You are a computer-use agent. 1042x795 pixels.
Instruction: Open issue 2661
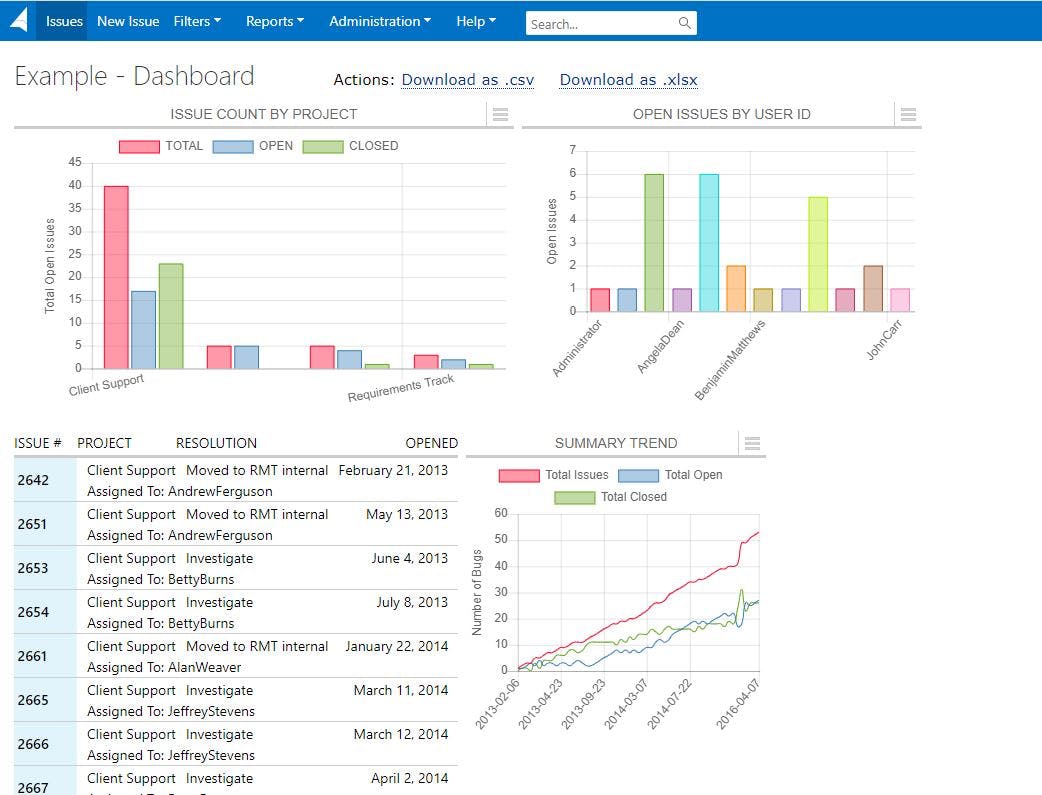pos(33,656)
